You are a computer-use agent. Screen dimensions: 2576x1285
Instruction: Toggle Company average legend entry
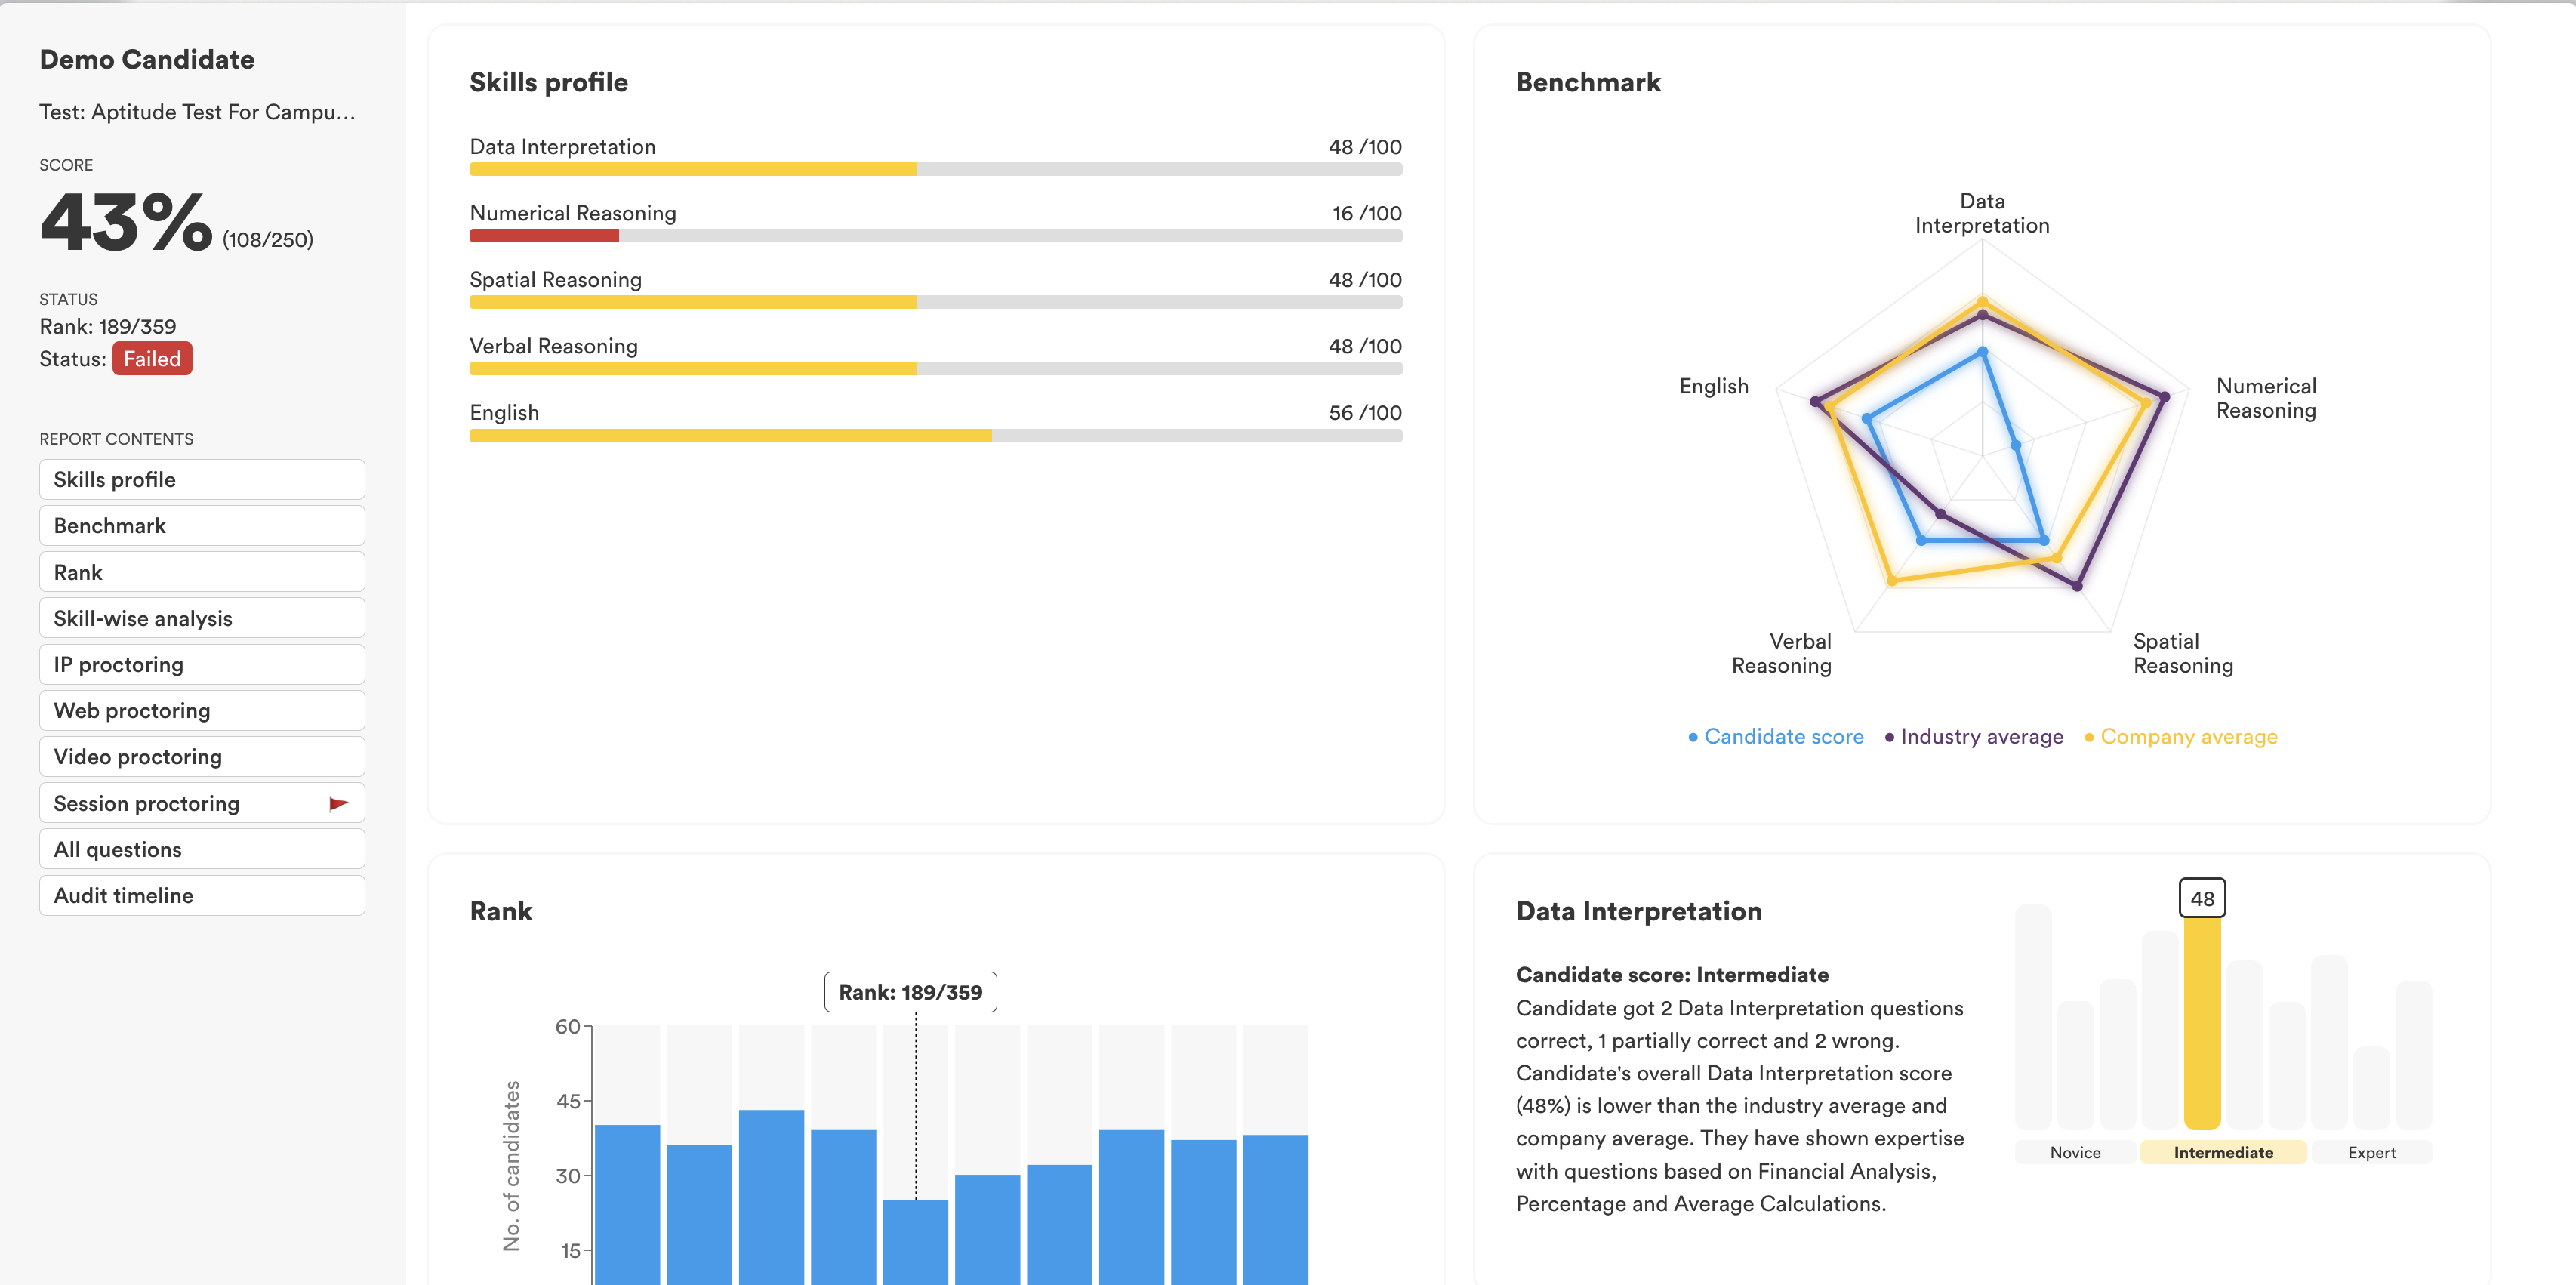pos(2181,737)
